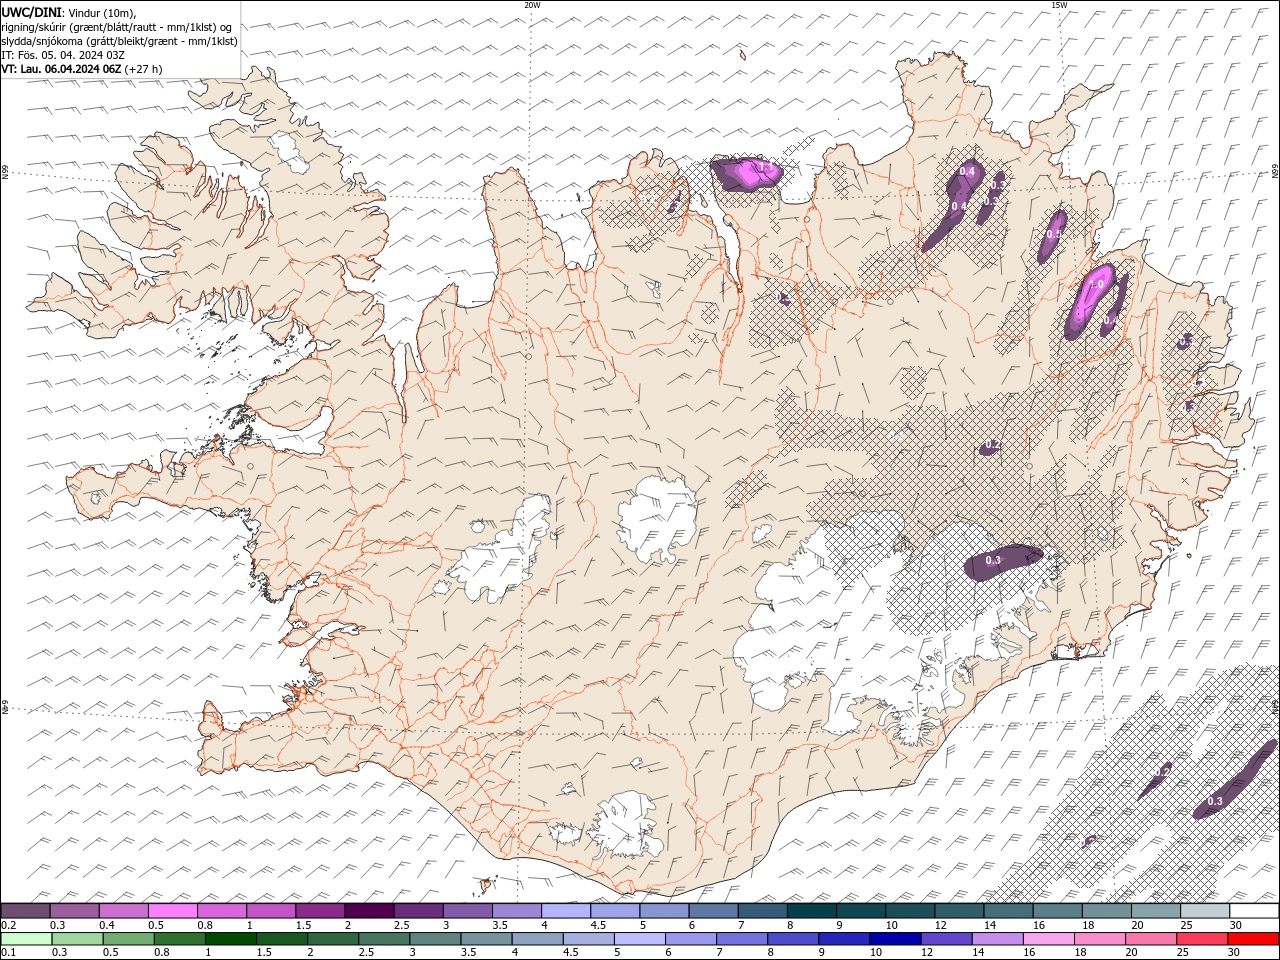This screenshot has height=960, width=1280.
Task: Click the bright pink snow patch off the north coast
Action: coord(748,174)
